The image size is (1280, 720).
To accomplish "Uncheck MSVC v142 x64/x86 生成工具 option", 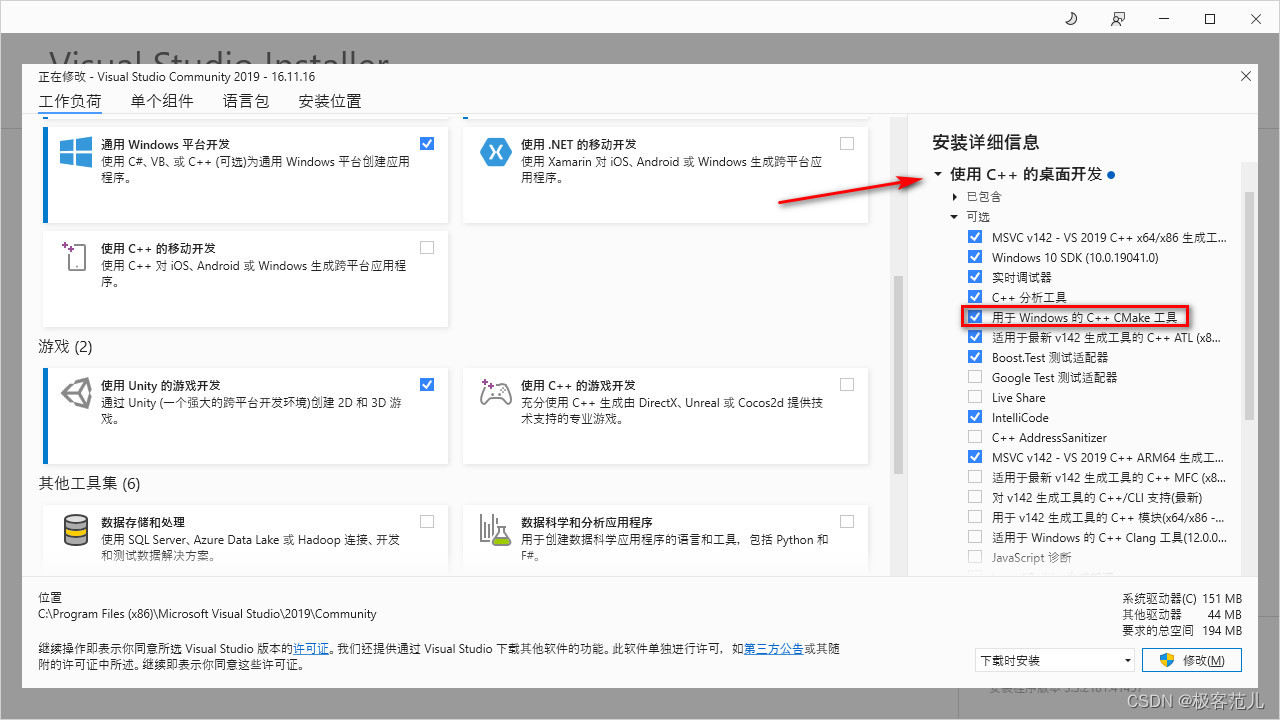I will [x=975, y=237].
